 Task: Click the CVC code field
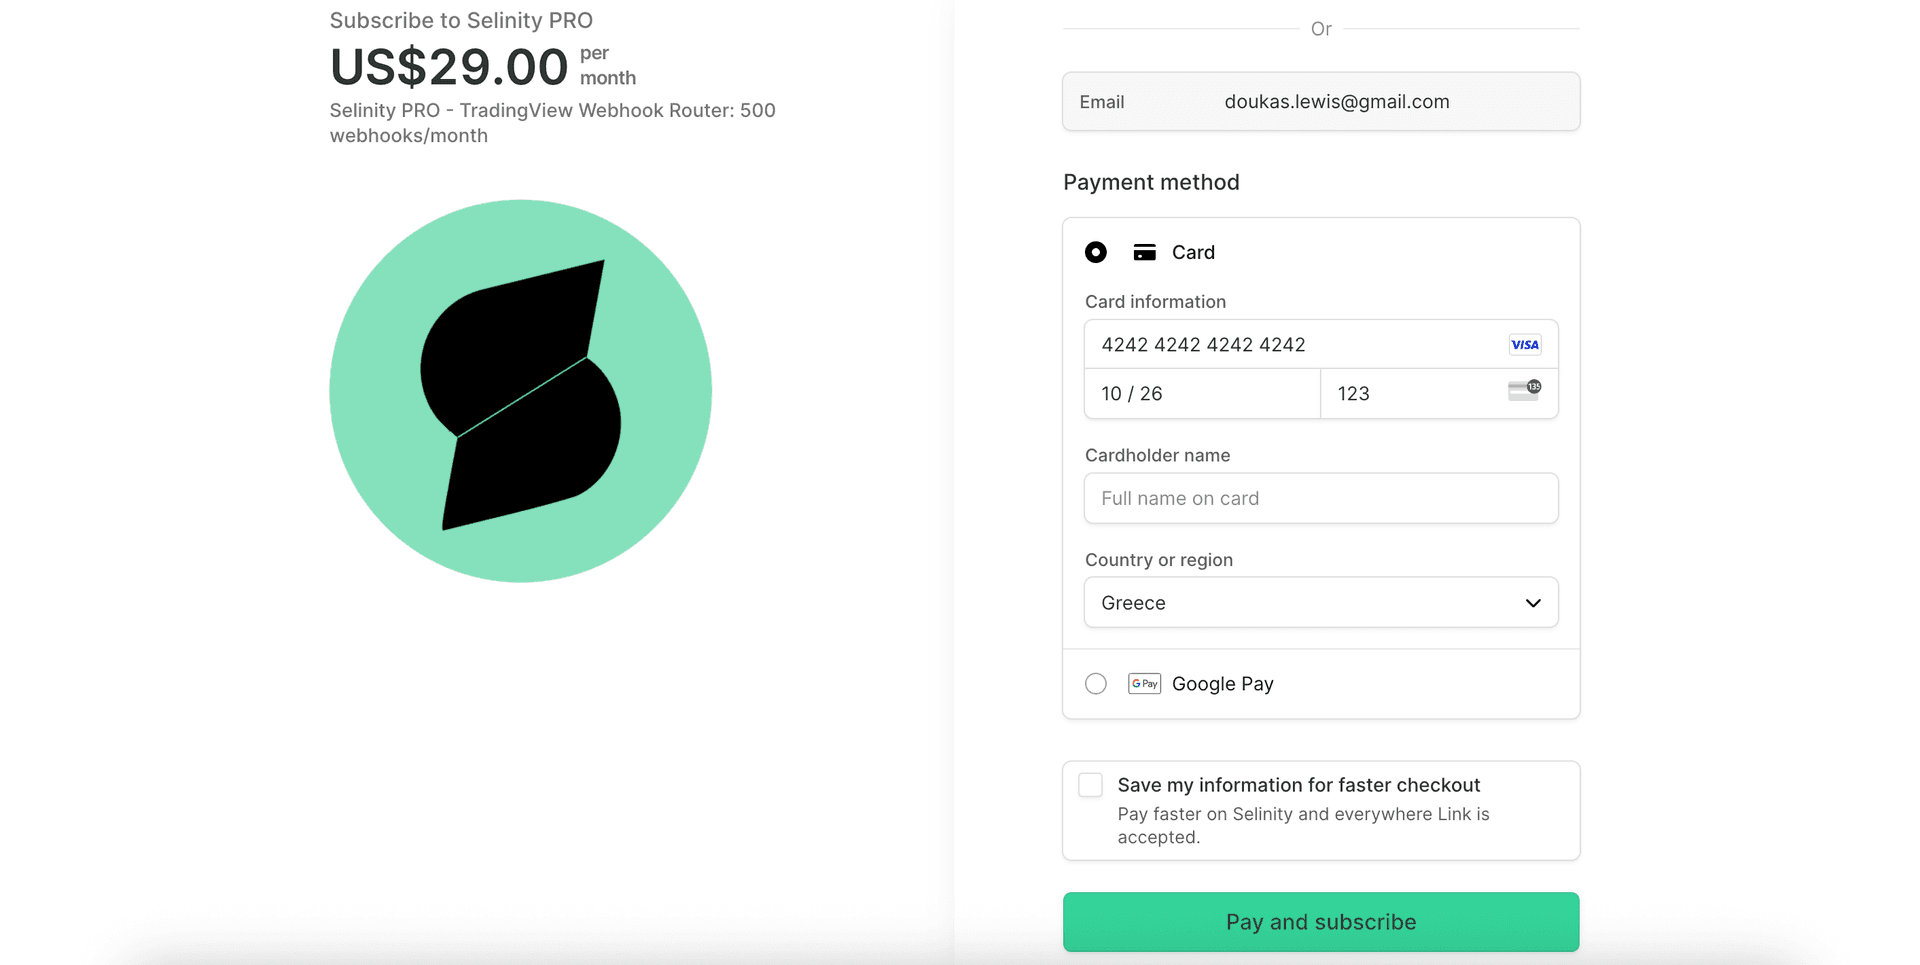click(x=1410, y=394)
